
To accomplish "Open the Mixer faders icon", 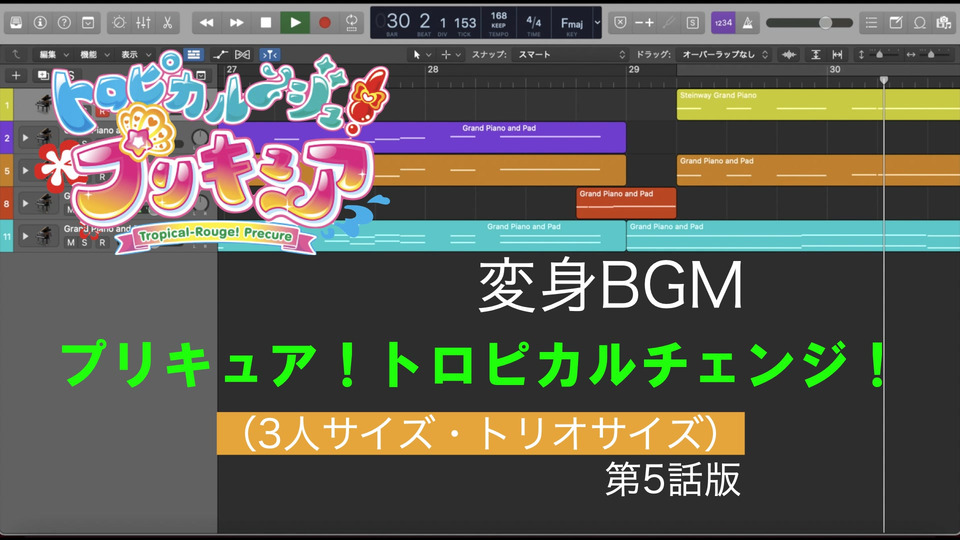I will click(143, 23).
